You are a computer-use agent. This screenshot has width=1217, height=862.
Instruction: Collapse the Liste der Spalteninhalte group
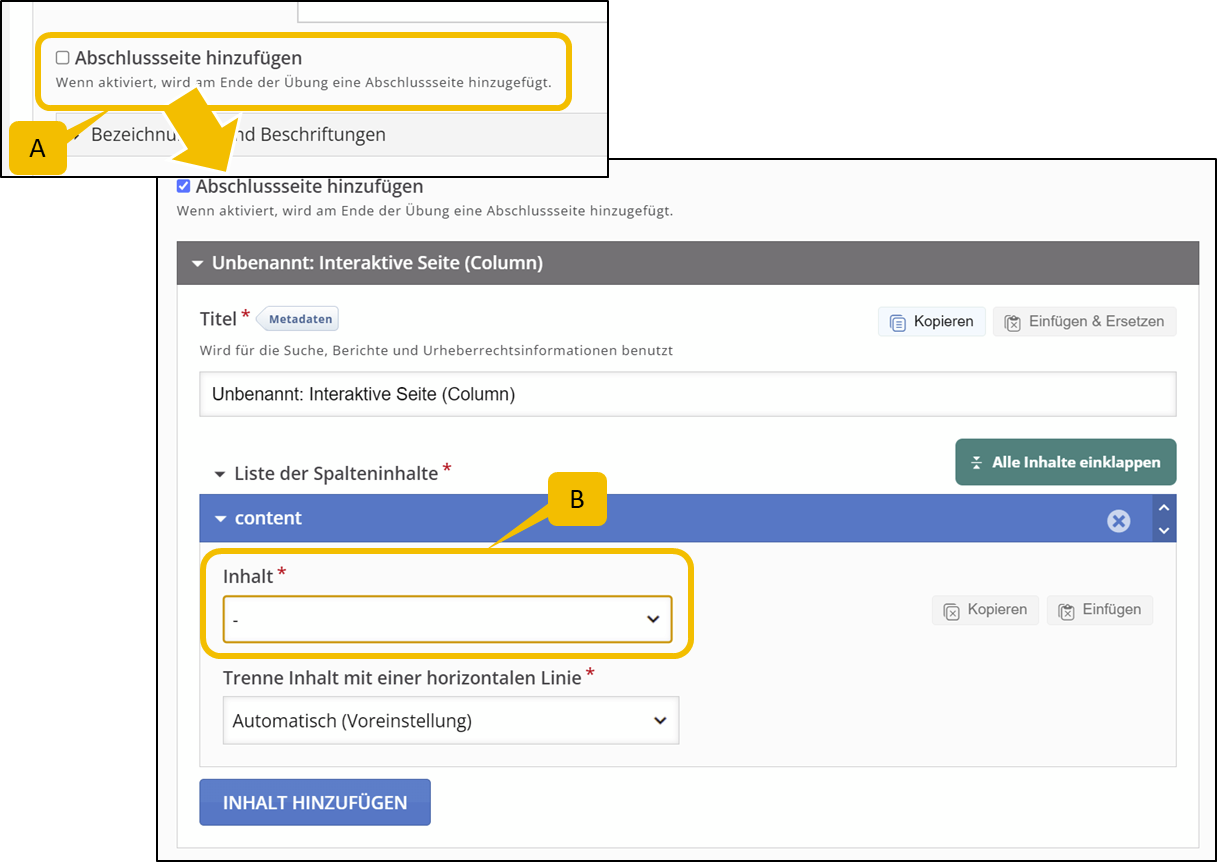pos(219,473)
